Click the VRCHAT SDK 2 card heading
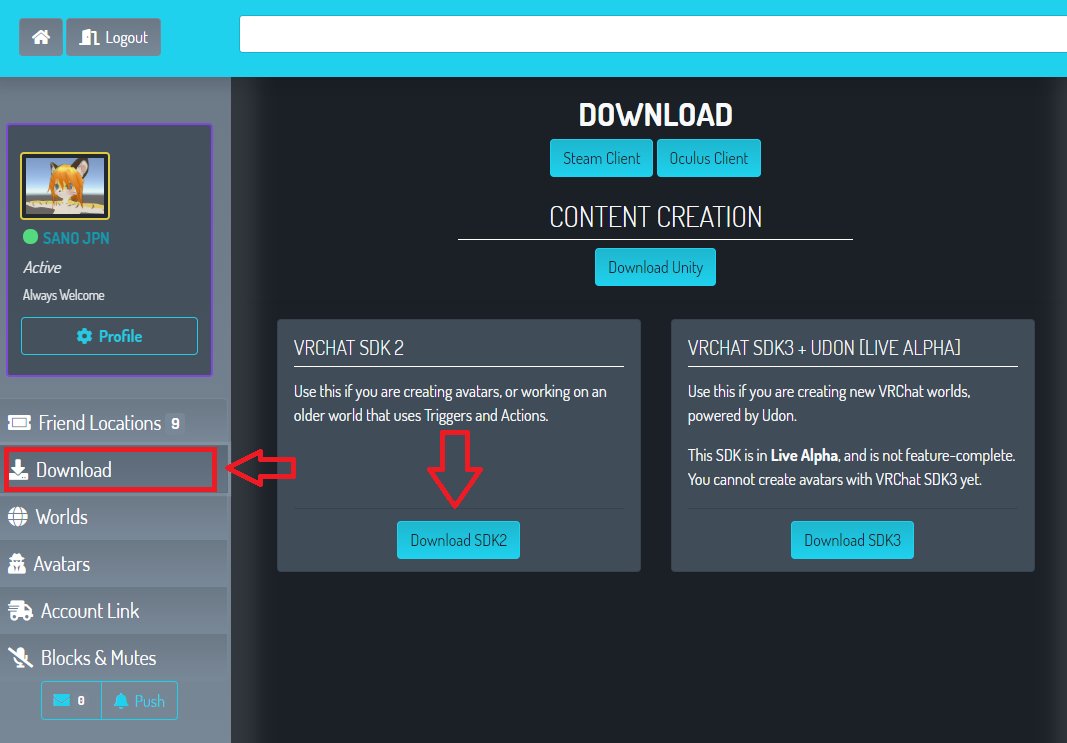 [349, 348]
